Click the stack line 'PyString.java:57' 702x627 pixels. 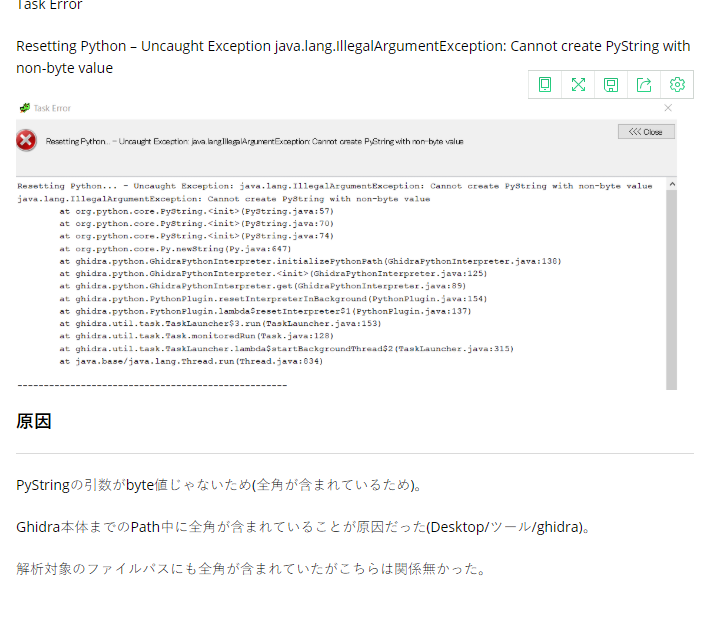[197, 211]
